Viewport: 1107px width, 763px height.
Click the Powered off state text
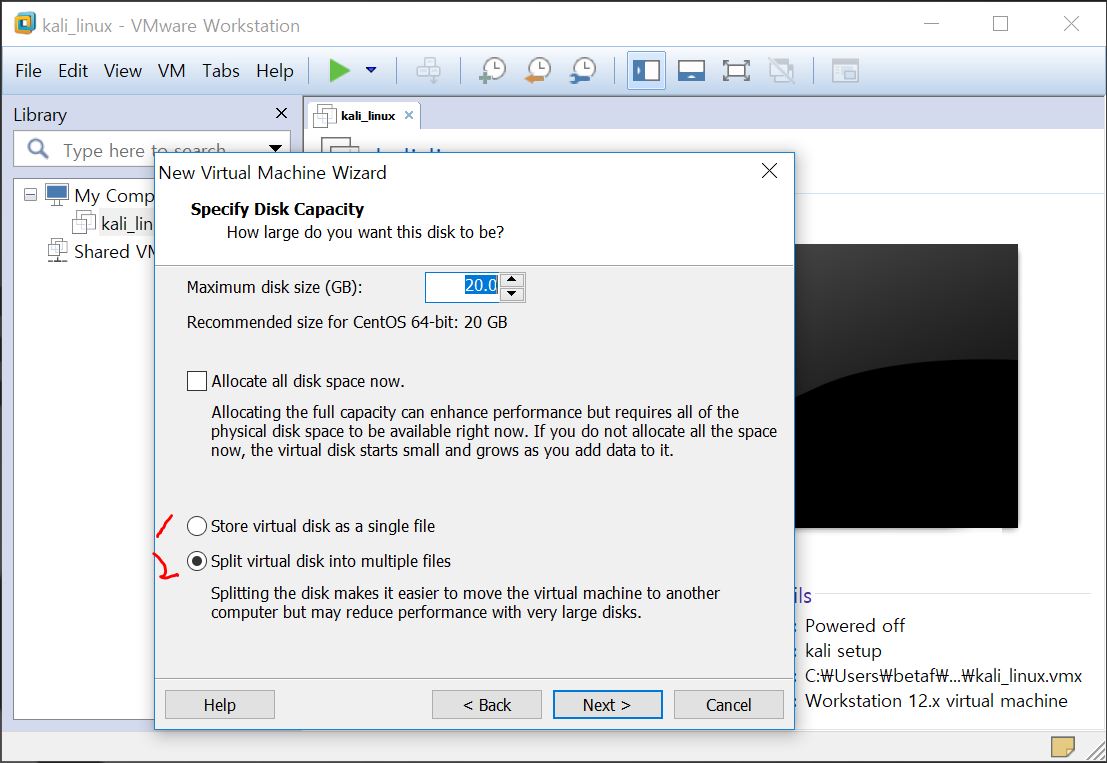point(855,625)
